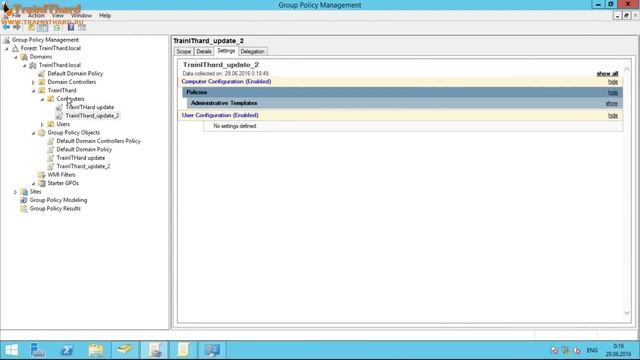Select 'TrainIThard_update_2' link under Computers
Screen dimensions: 640x360
tap(92, 116)
